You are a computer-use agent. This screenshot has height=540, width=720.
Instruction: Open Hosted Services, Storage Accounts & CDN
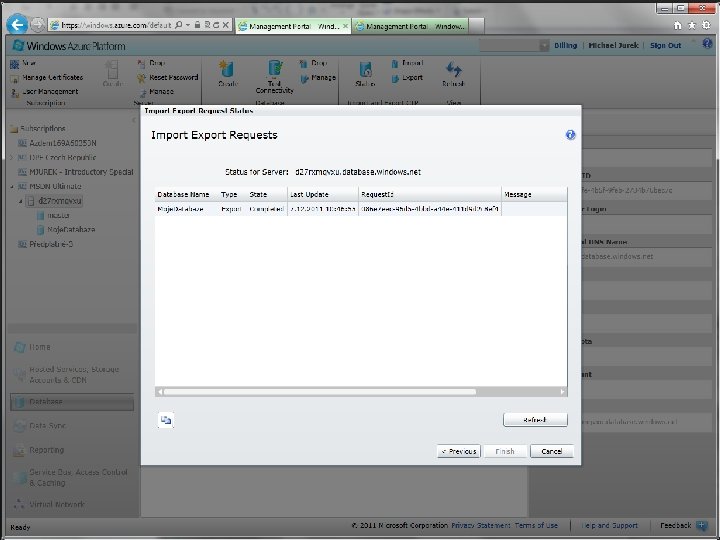click(67, 375)
